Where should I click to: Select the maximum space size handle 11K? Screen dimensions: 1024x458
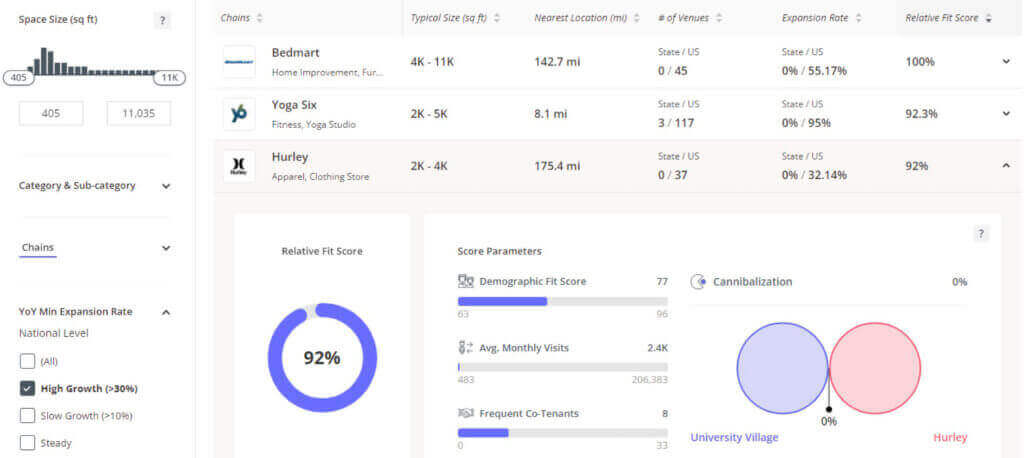[170, 78]
